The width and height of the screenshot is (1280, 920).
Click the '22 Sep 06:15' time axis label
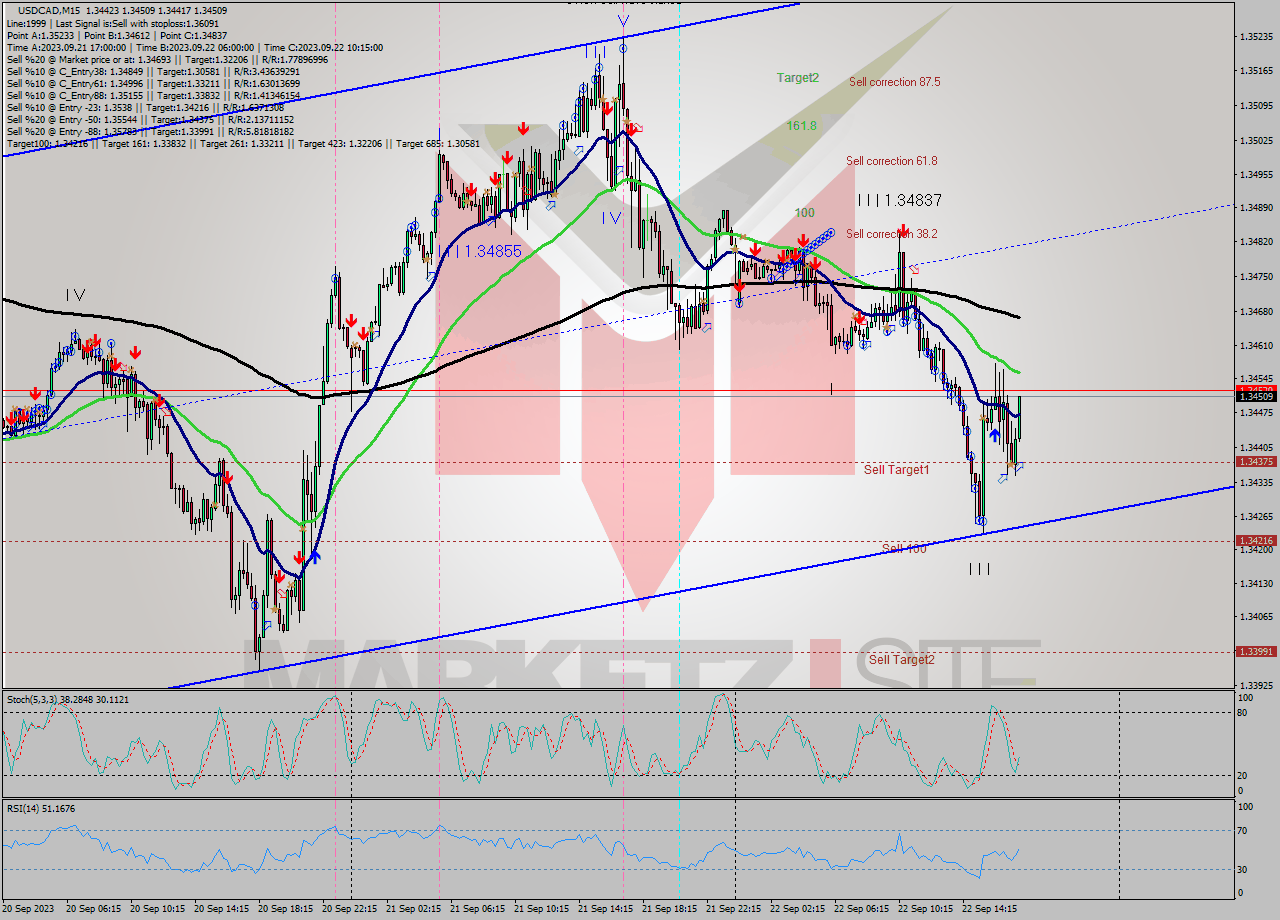click(x=861, y=909)
